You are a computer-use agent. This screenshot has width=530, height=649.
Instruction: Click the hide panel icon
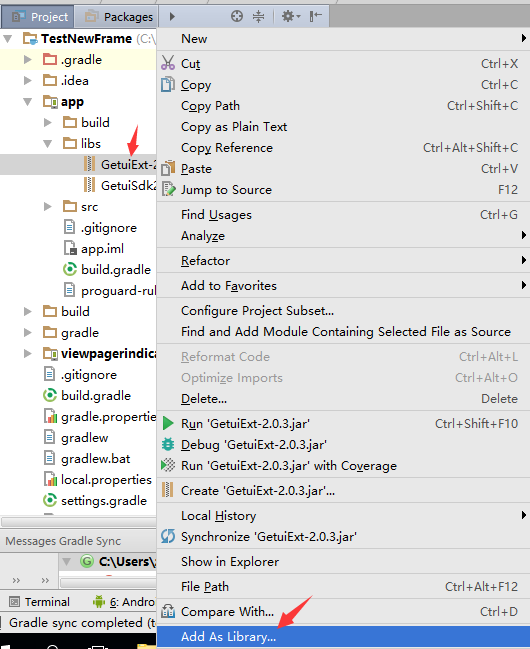coord(316,17)
